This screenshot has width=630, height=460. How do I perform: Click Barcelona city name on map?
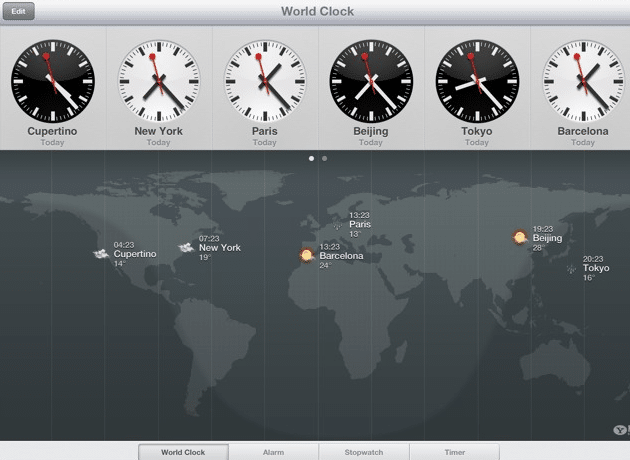tap(342, 256)
